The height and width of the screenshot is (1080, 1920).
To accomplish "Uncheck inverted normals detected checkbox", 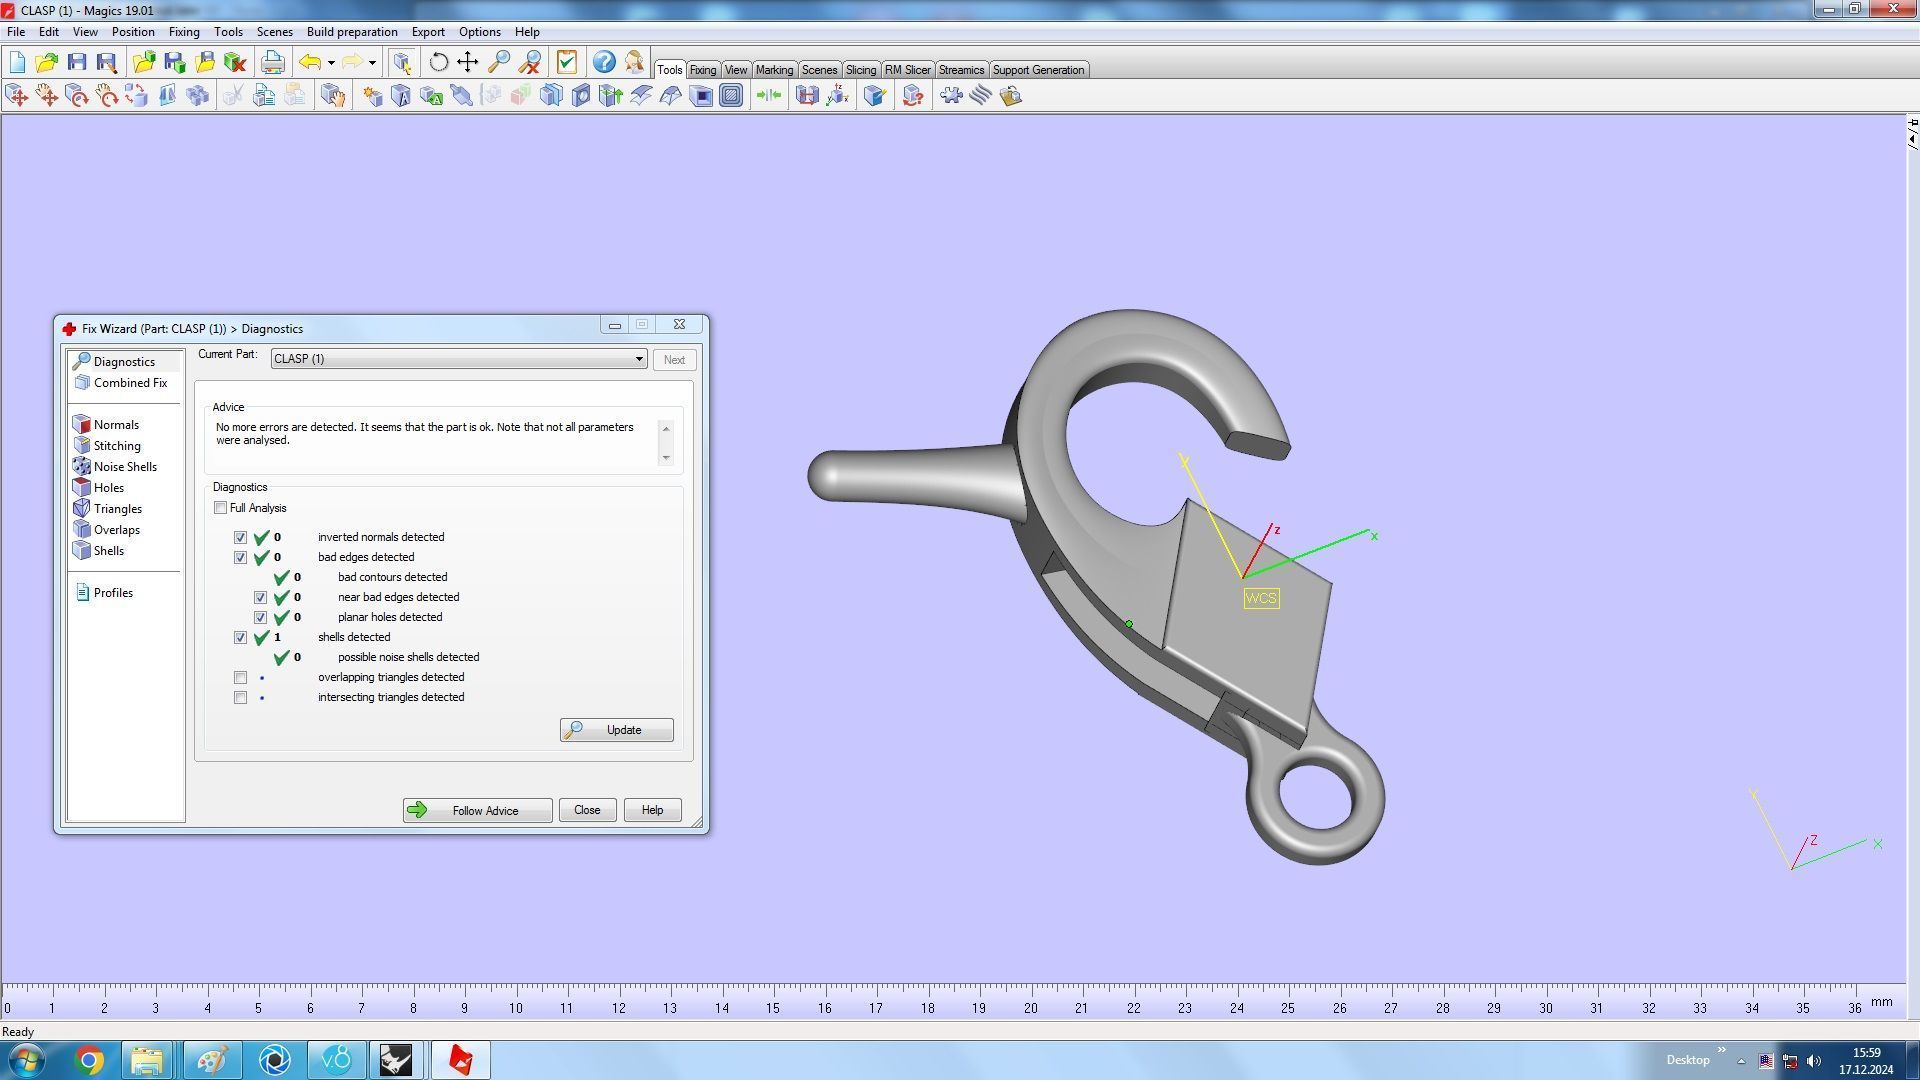I will pyautogui.click(x=241, y=538).
